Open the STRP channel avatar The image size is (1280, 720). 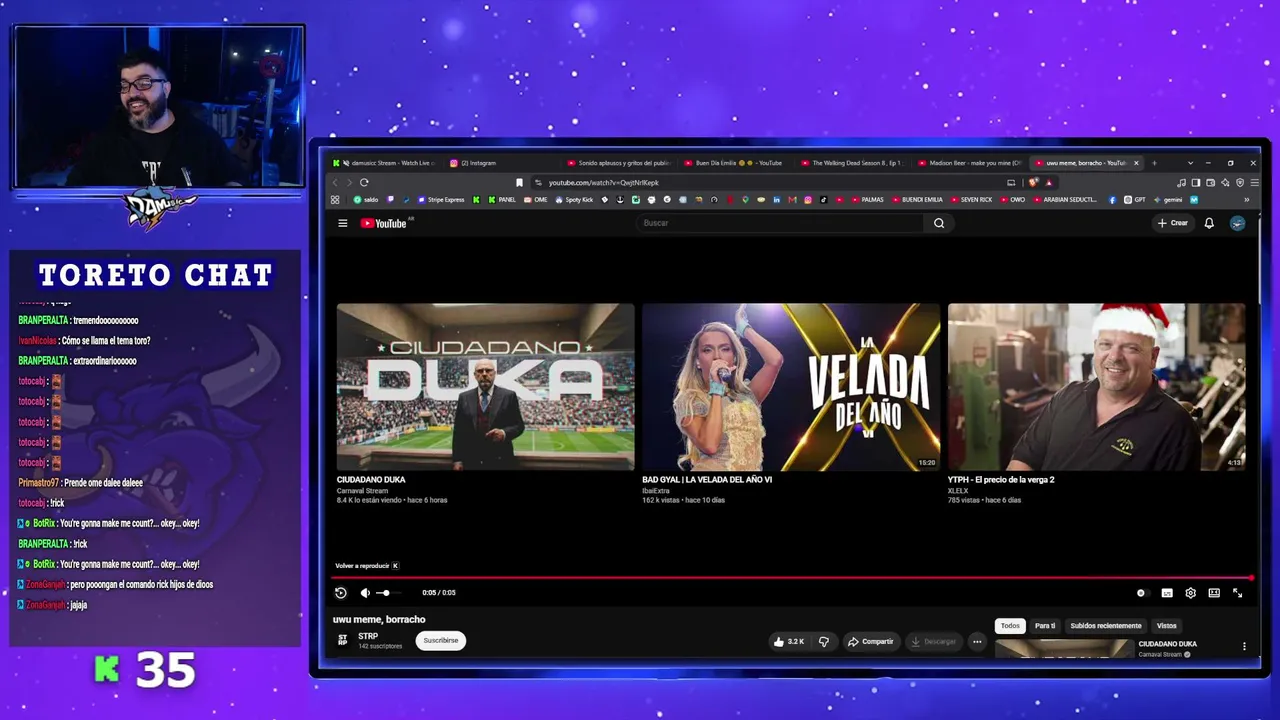tap(343, 640)
